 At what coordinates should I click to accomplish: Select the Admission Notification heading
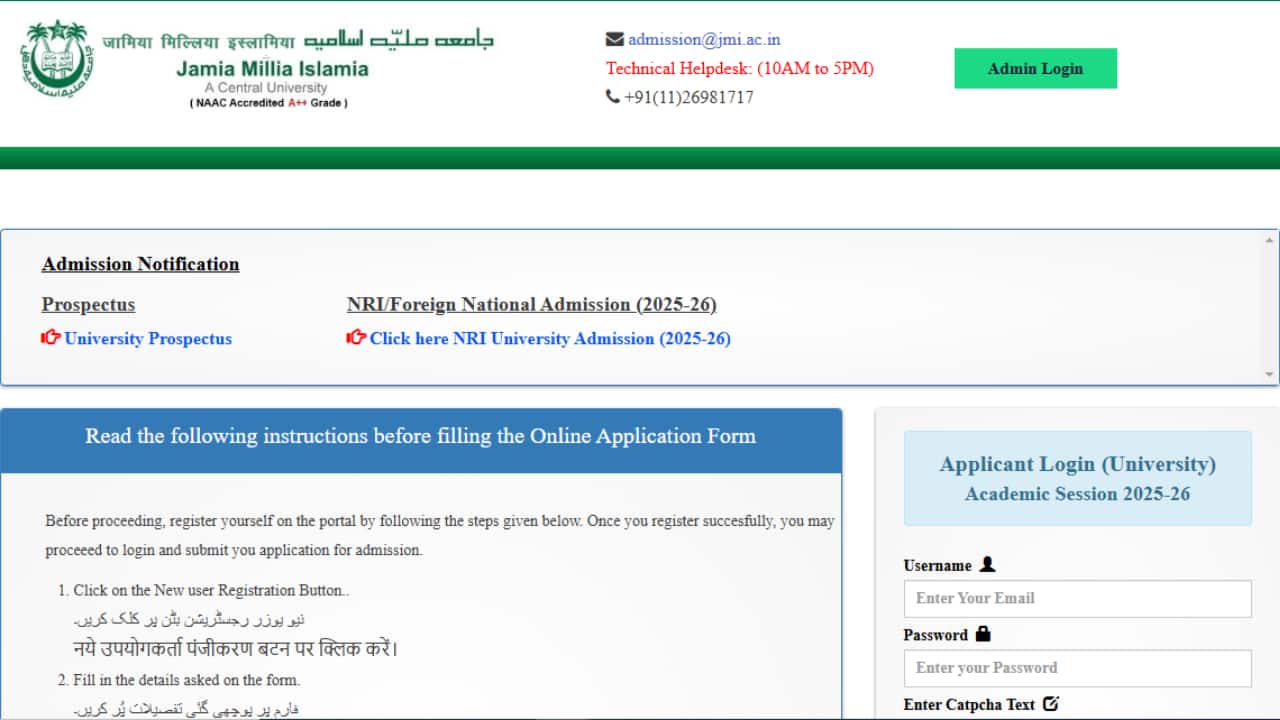pos(140,263)
